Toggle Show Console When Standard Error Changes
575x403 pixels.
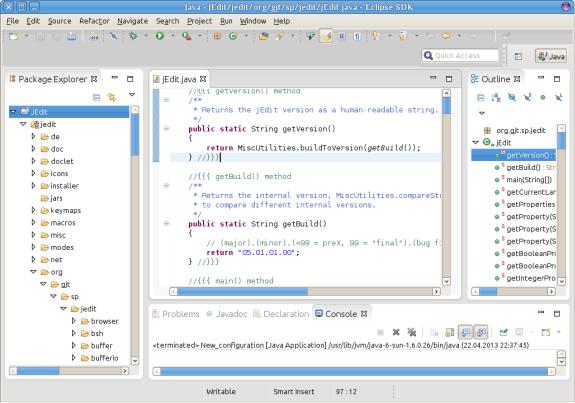[481, 332]
